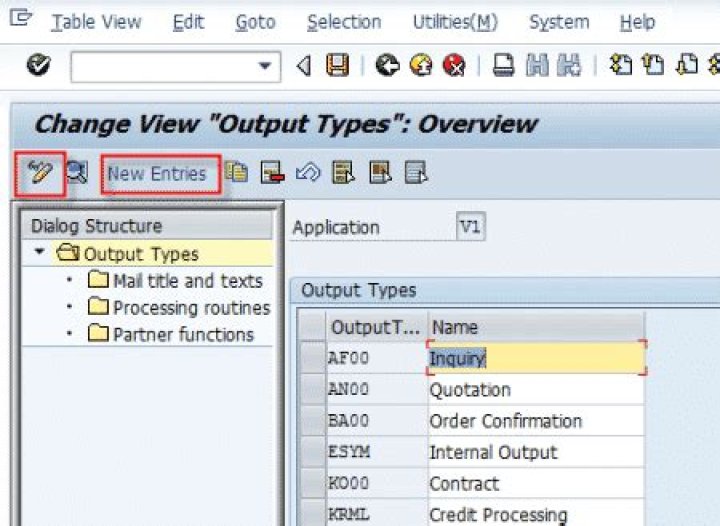Viewport: 720px width, 526px height.
Task: Select Mail title and texts folder
Action: (175, 280)
